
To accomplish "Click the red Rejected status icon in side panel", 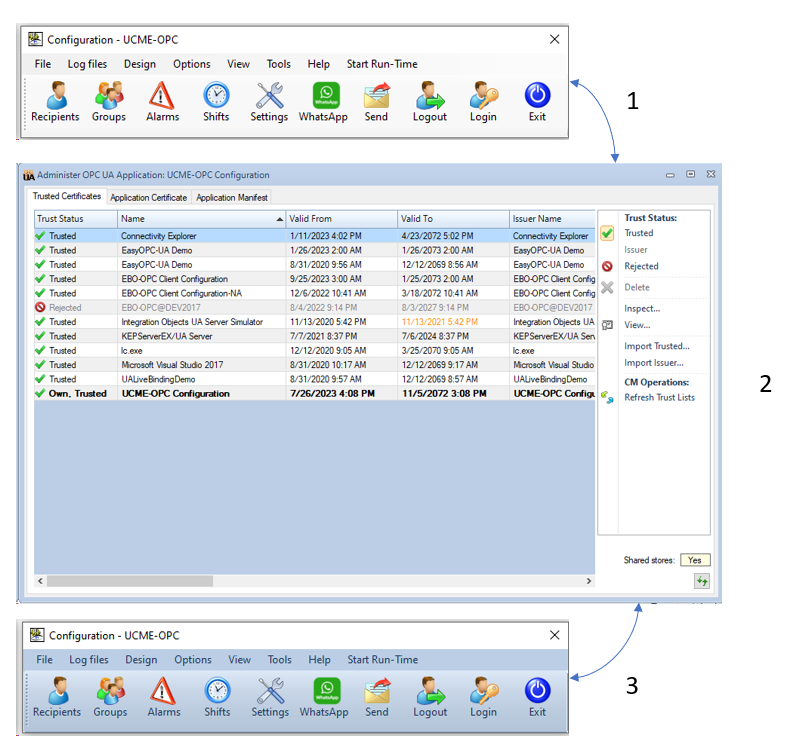I will coord(607,266).
